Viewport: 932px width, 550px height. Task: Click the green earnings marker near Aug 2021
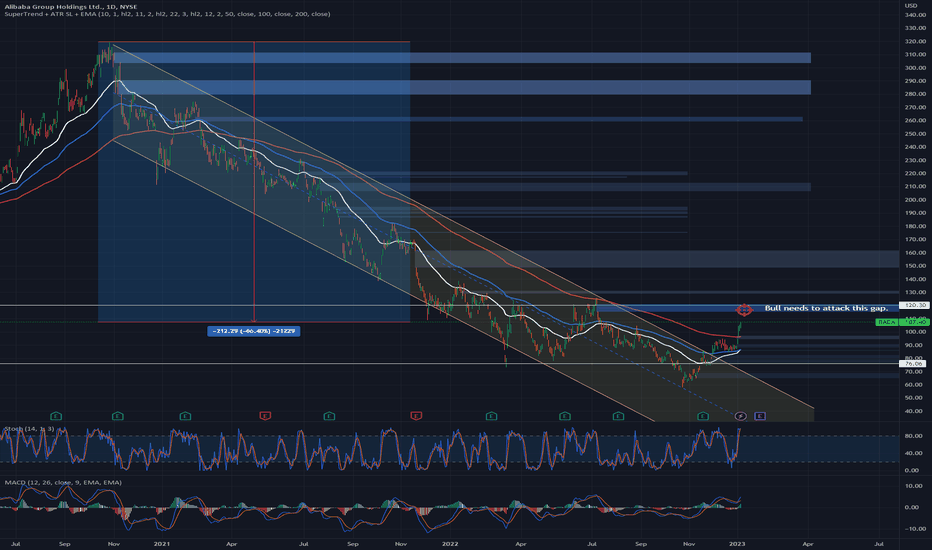329,416
